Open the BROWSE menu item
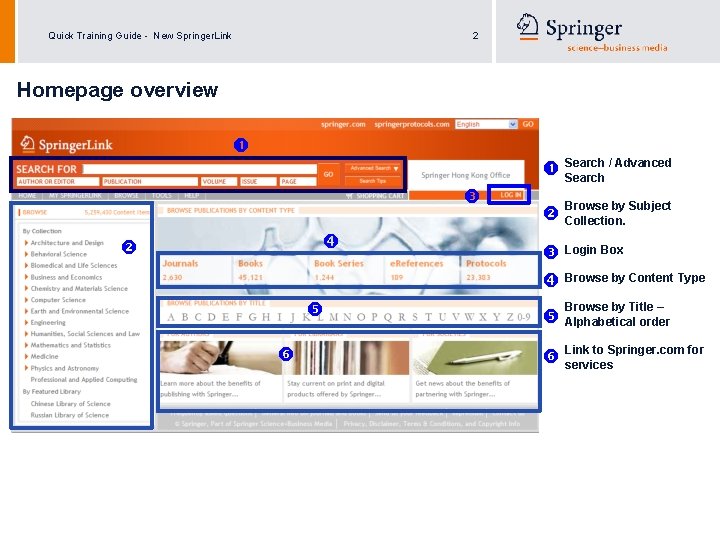Image resolution: width=720 pixels, height=540 pixels. tap(126, 196)
